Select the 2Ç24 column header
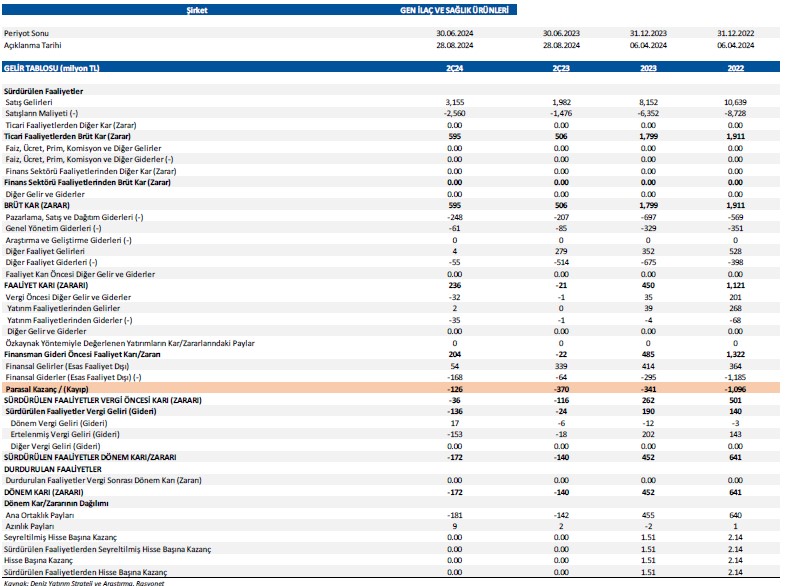 [x=453, y=67]
